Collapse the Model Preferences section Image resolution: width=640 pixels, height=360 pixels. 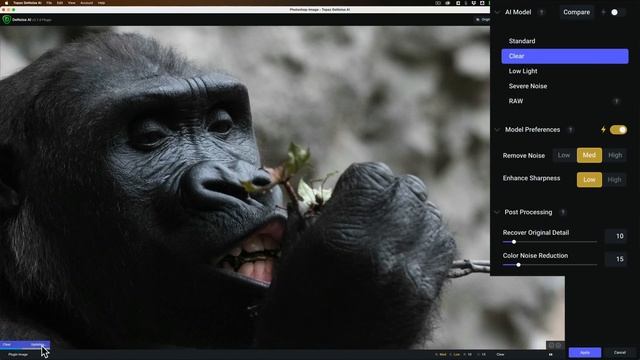497,130
